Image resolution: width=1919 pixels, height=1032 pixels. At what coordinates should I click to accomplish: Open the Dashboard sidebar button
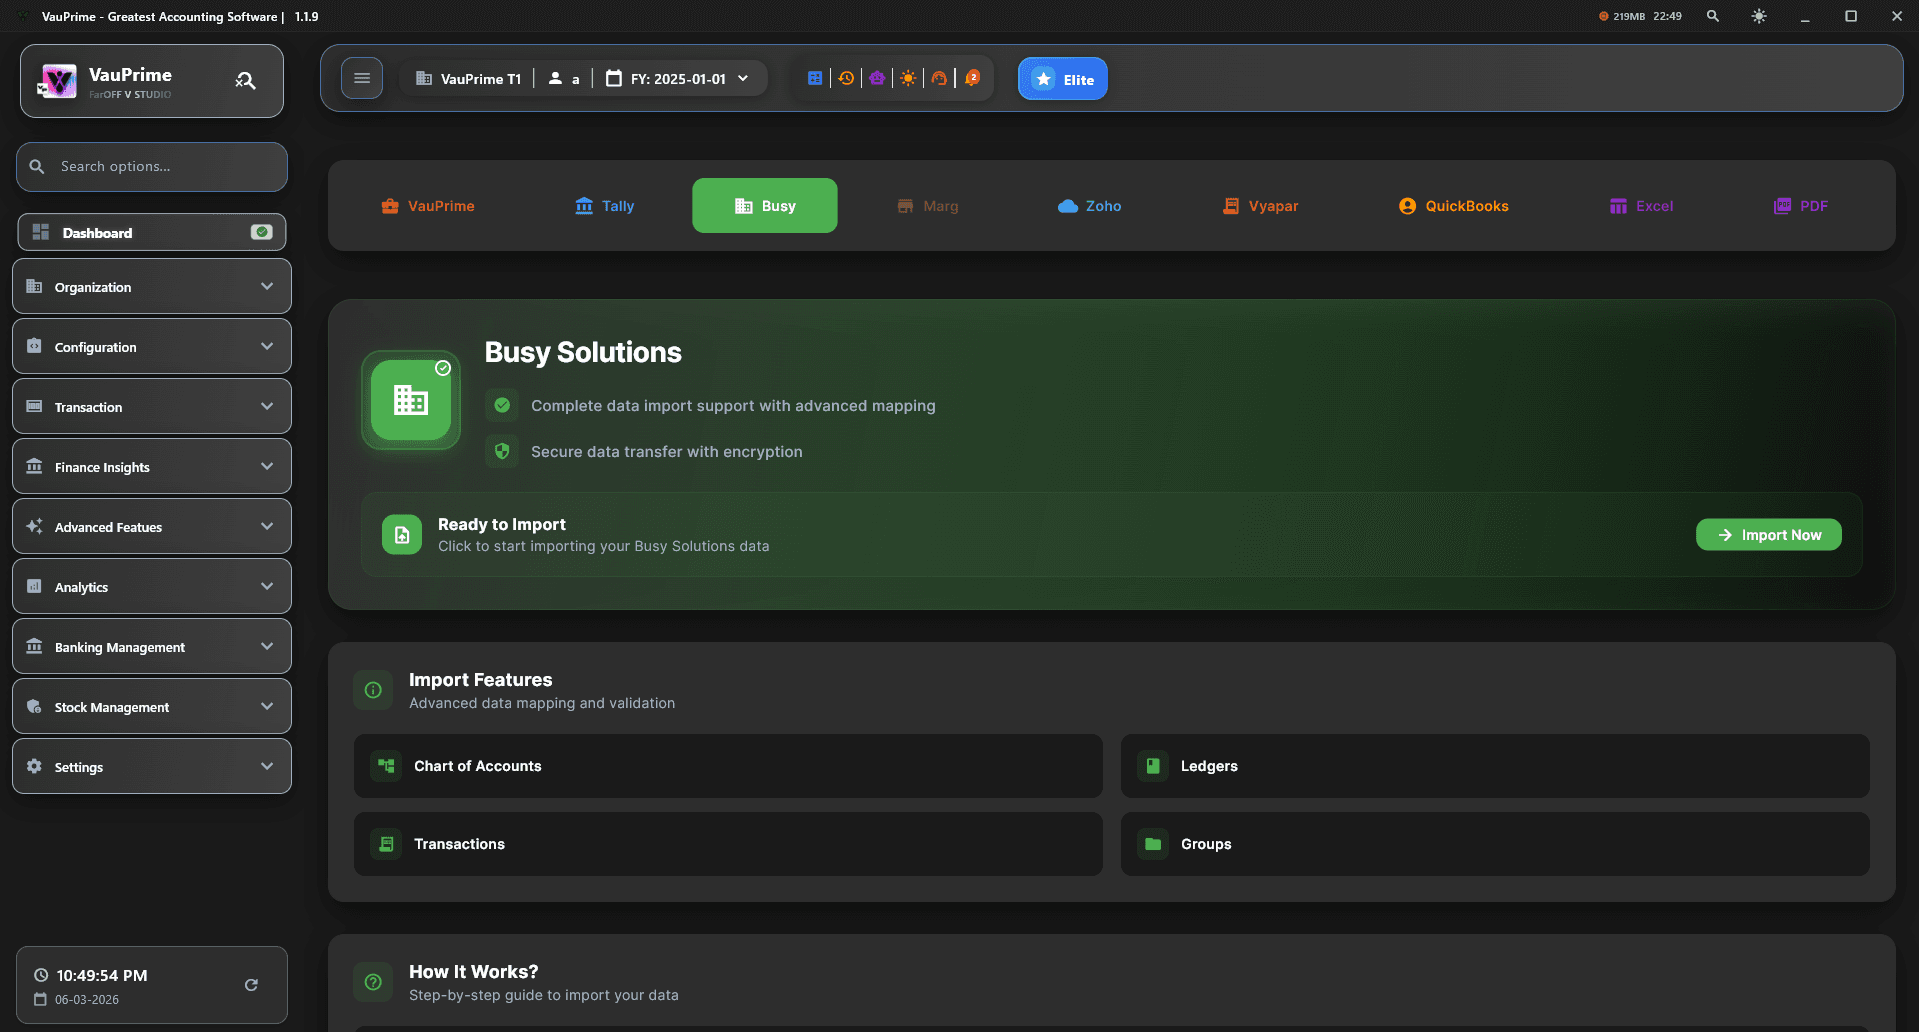pos(152,232)
